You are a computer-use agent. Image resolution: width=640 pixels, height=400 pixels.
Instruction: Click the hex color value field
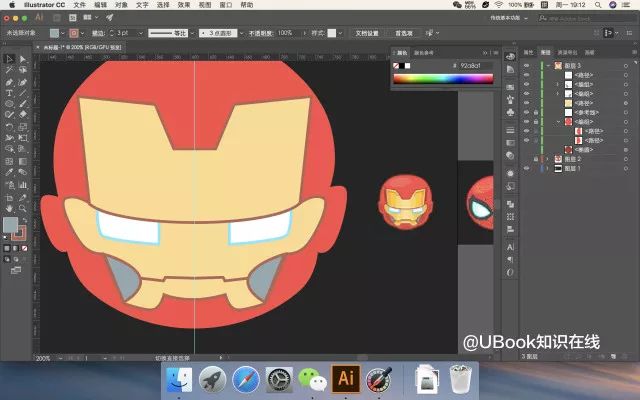click(x=476, y=65)
